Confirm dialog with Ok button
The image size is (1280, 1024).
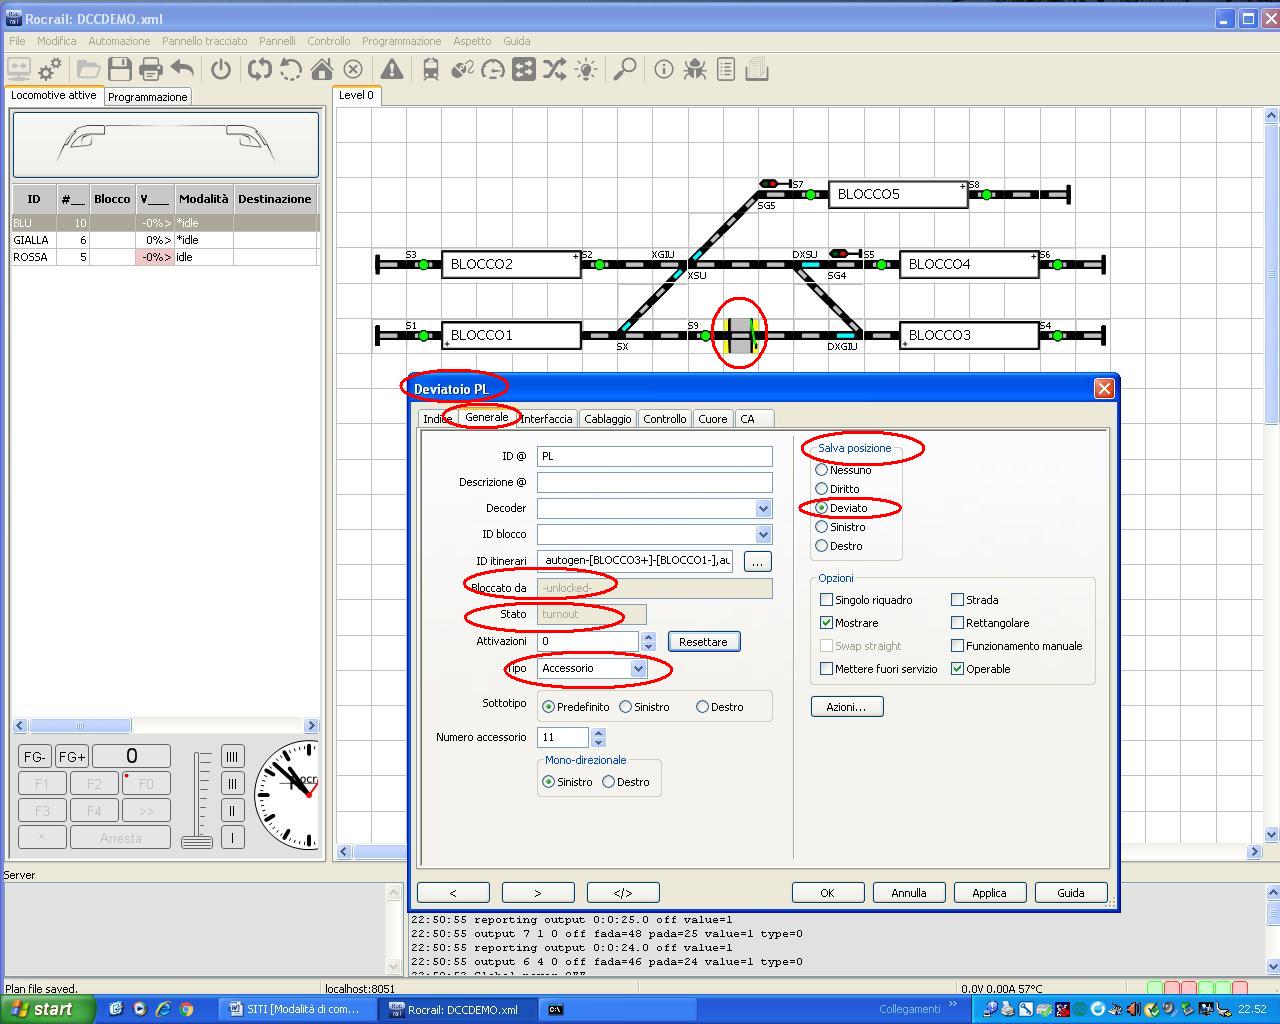coord(827,893)
